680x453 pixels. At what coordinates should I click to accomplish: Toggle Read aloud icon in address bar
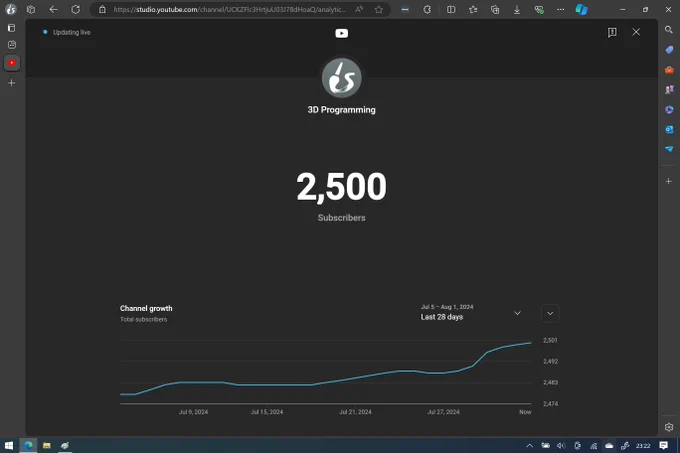[359, 9]
